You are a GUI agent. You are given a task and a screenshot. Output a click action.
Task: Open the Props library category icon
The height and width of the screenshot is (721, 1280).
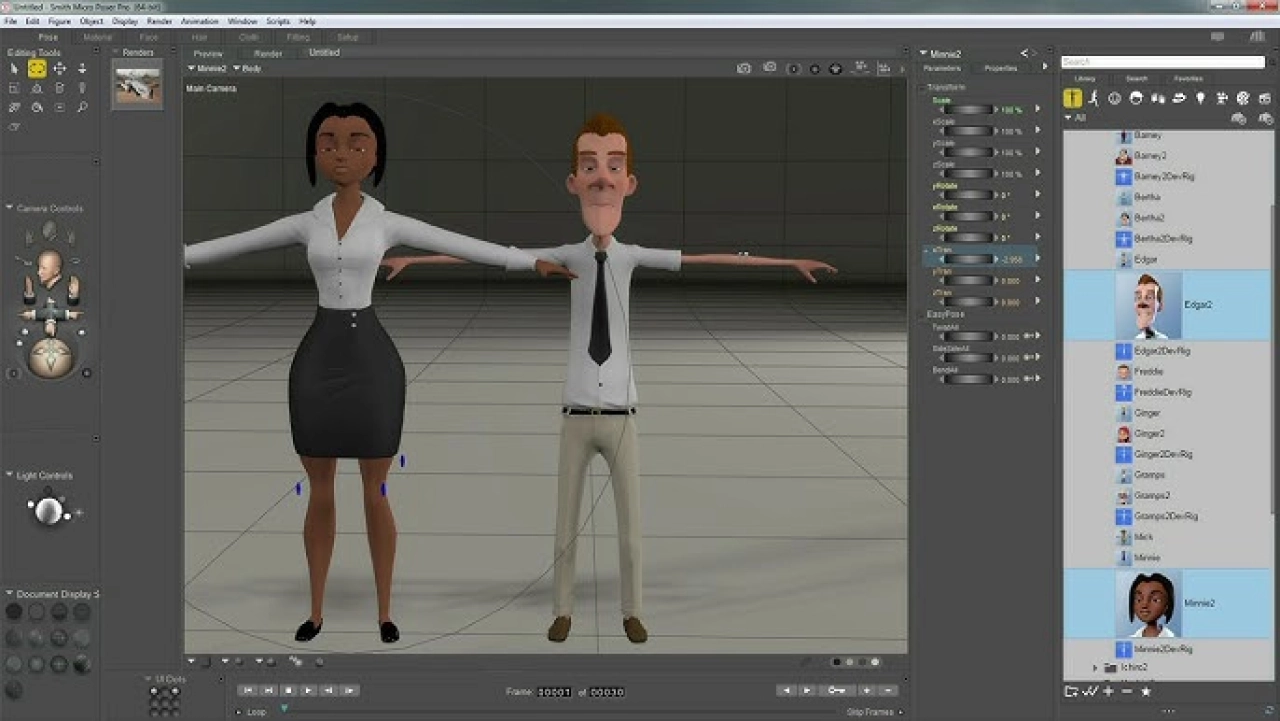pos(1179,98)
